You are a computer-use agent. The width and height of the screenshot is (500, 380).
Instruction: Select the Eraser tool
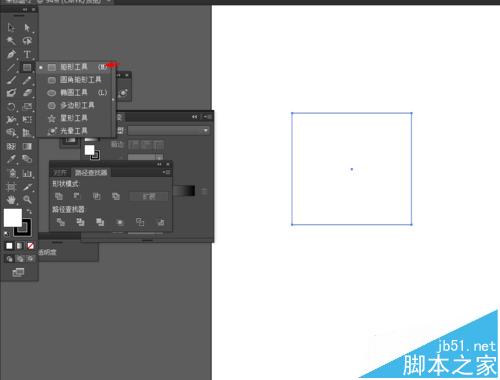27,93
